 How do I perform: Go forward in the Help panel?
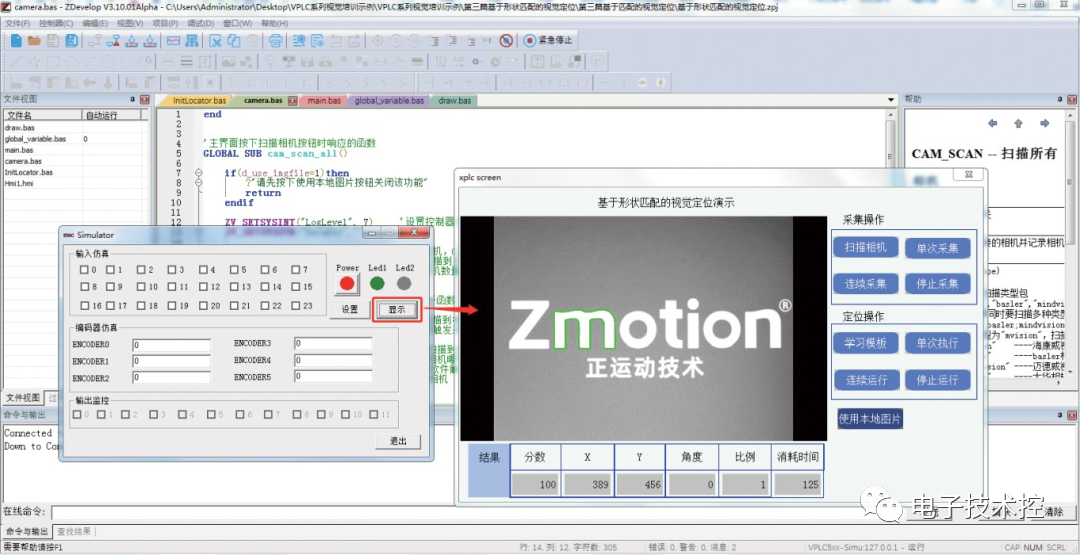coord(1045,123)
